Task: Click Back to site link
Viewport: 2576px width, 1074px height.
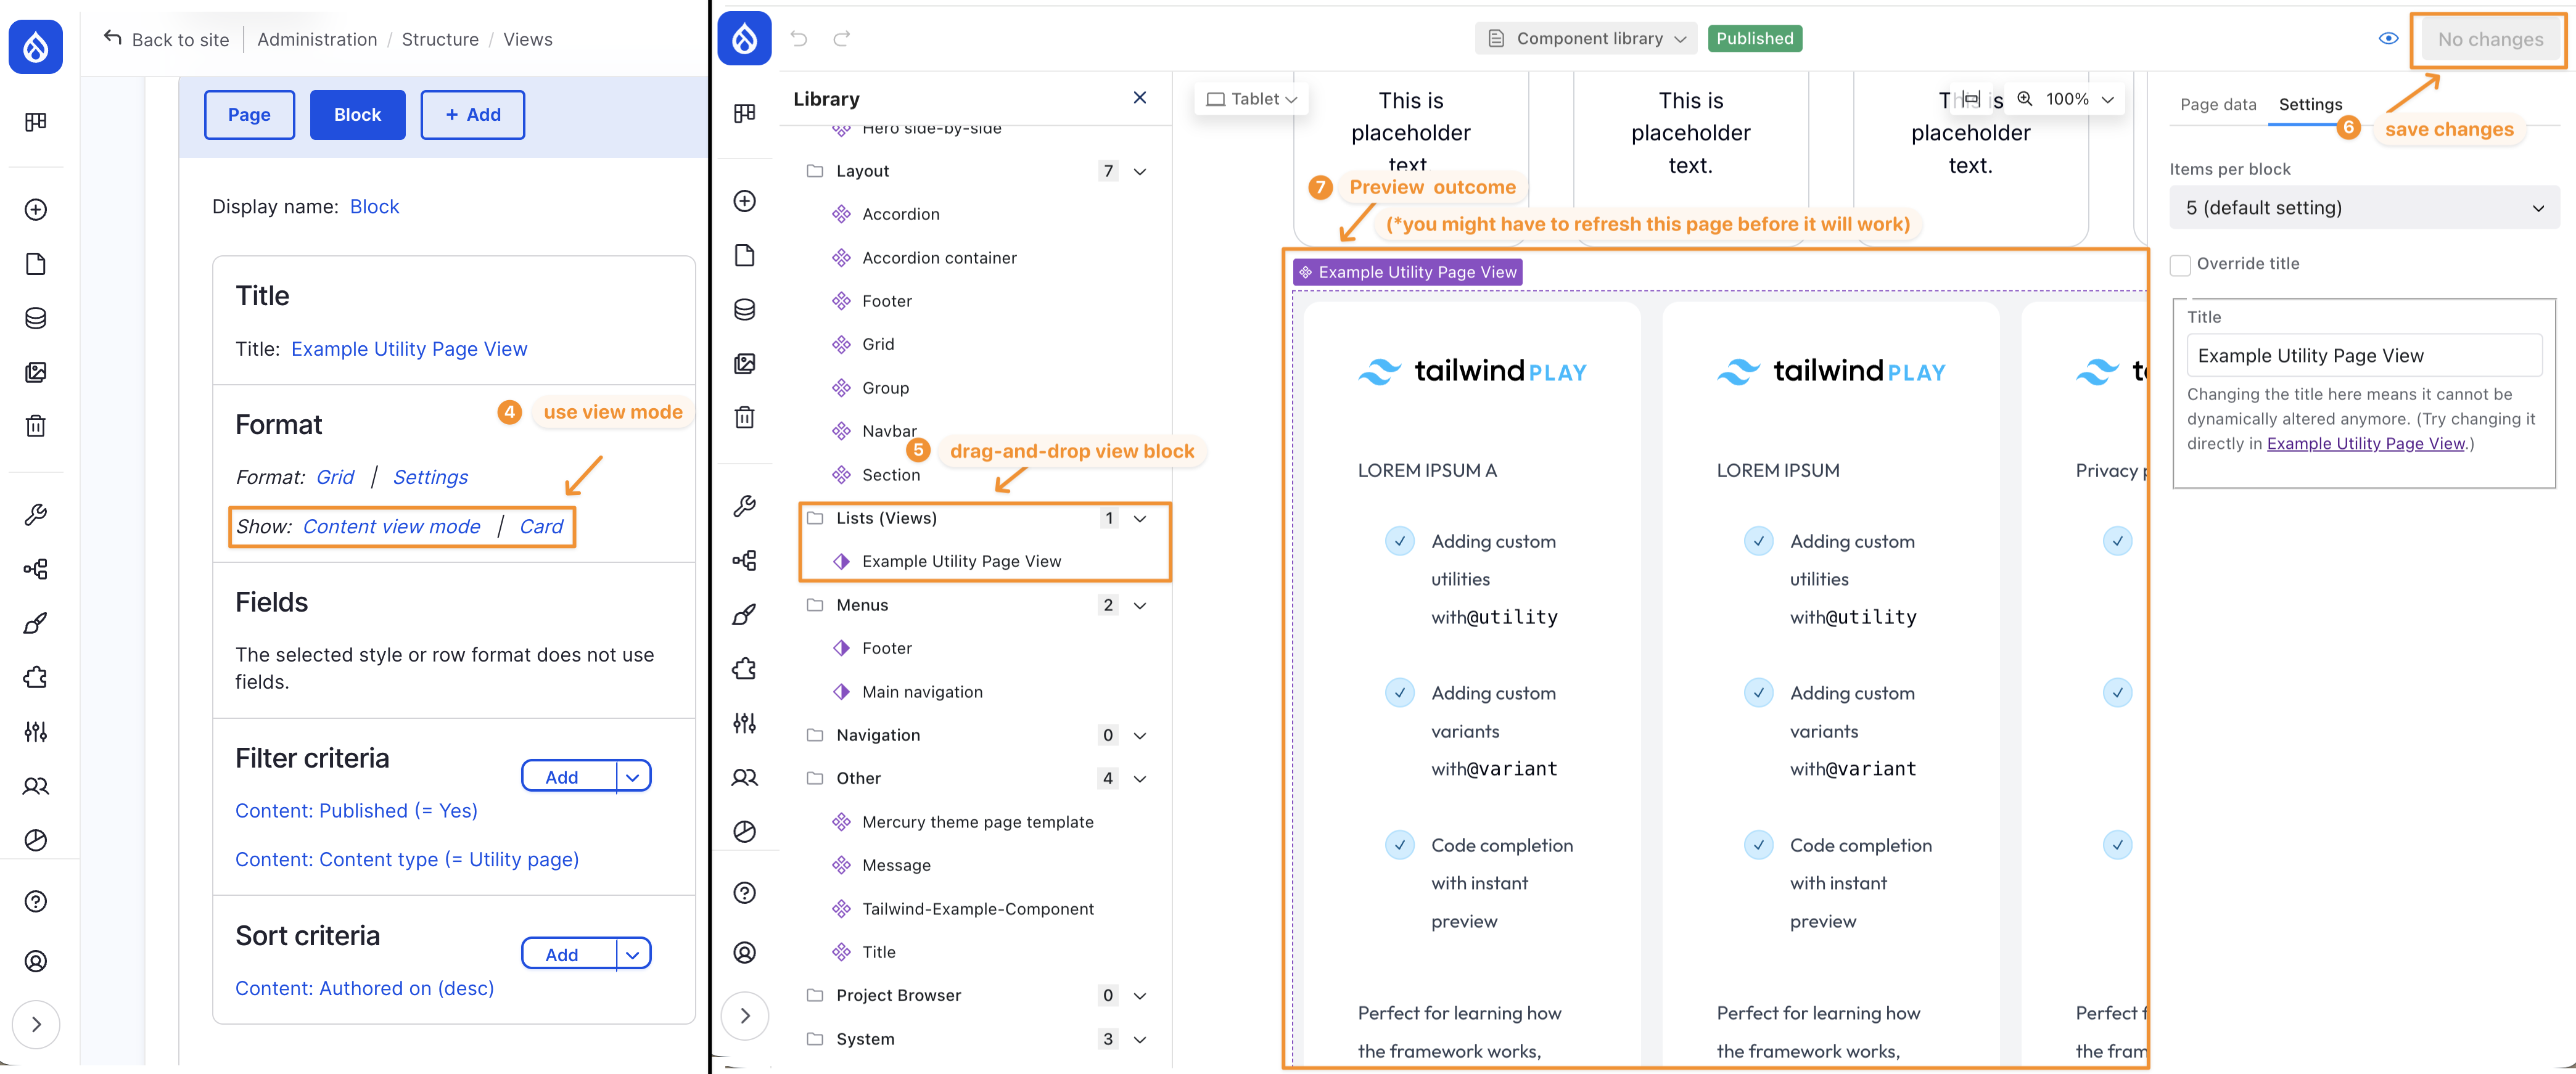Action: coord(166,39)
